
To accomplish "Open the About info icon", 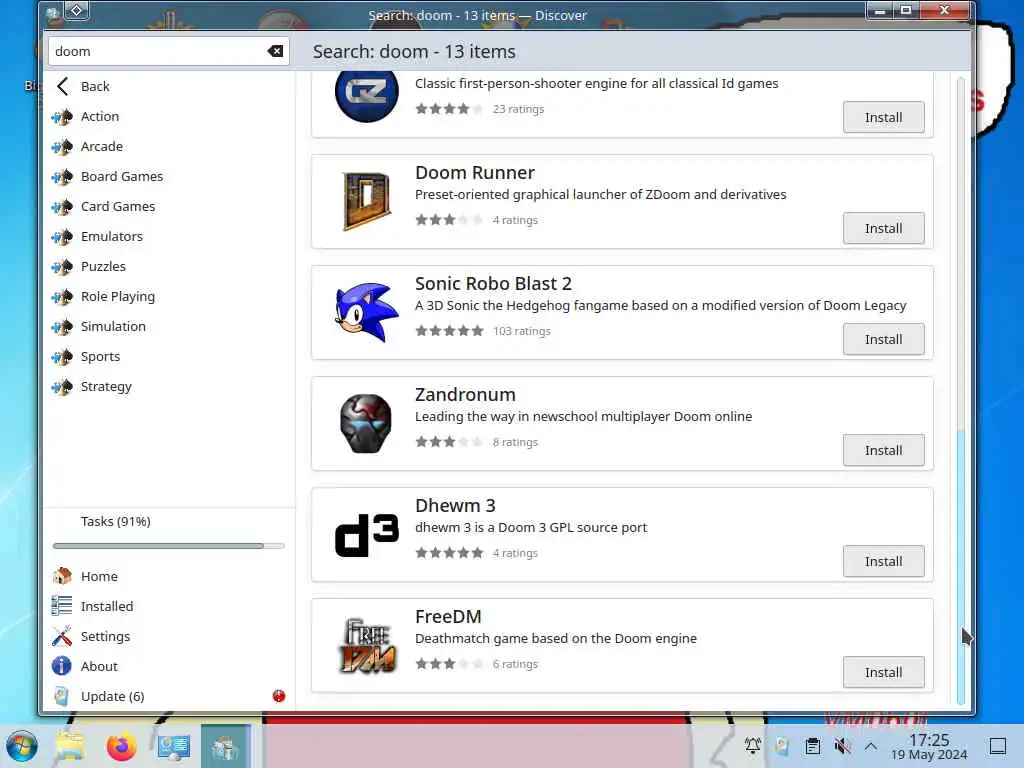I will (62, 666).
